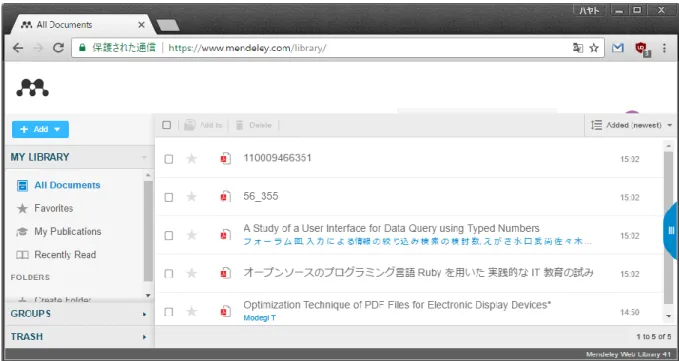The width and height of the screenshot is (679, 361).
Task: Click PDF icon for Ruby IT document
Action: (x=225, y=273)
